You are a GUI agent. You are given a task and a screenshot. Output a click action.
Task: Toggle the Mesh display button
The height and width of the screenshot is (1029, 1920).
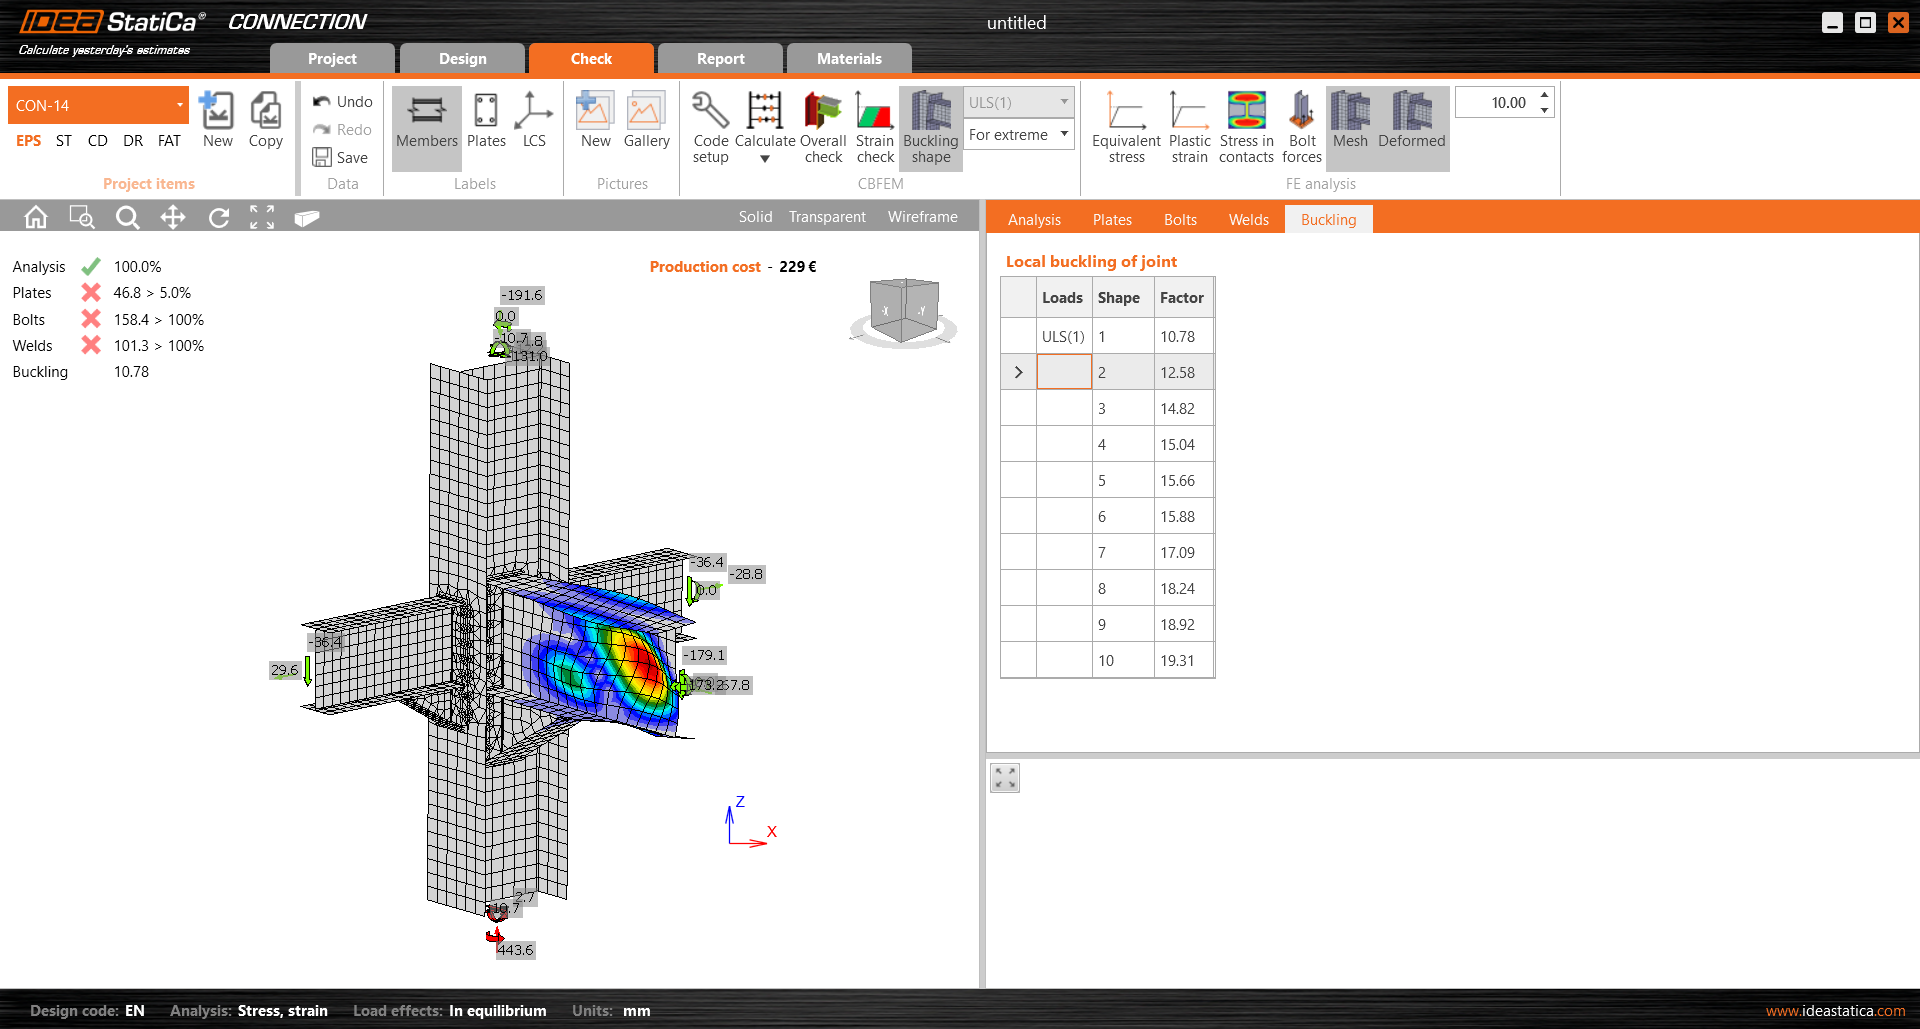coord(1350,112)
